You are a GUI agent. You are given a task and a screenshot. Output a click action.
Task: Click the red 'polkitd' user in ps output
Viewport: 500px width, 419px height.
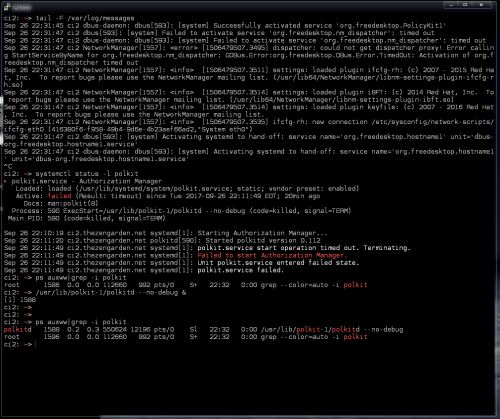tap(18, 329)
